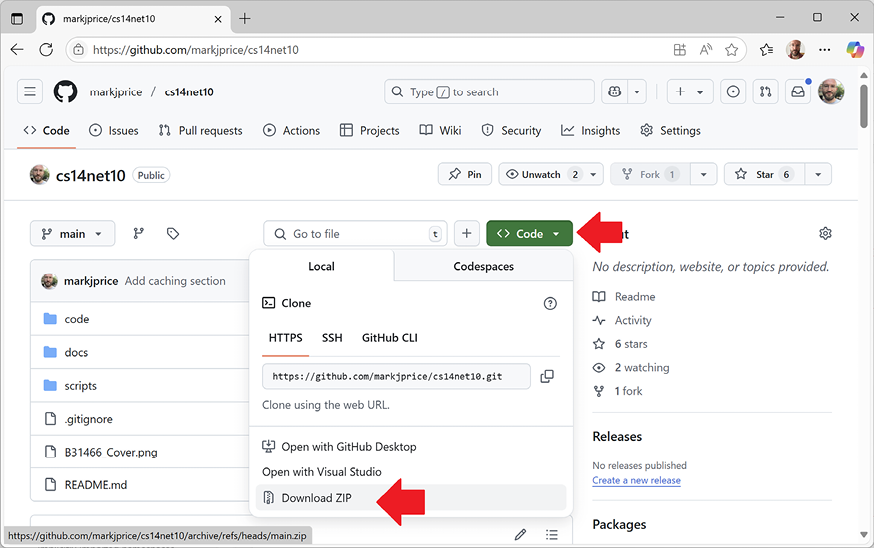Open the Issues shortcut icon in header
The height and width of the screenshot is (548, 874).
(x=733, y=91)
